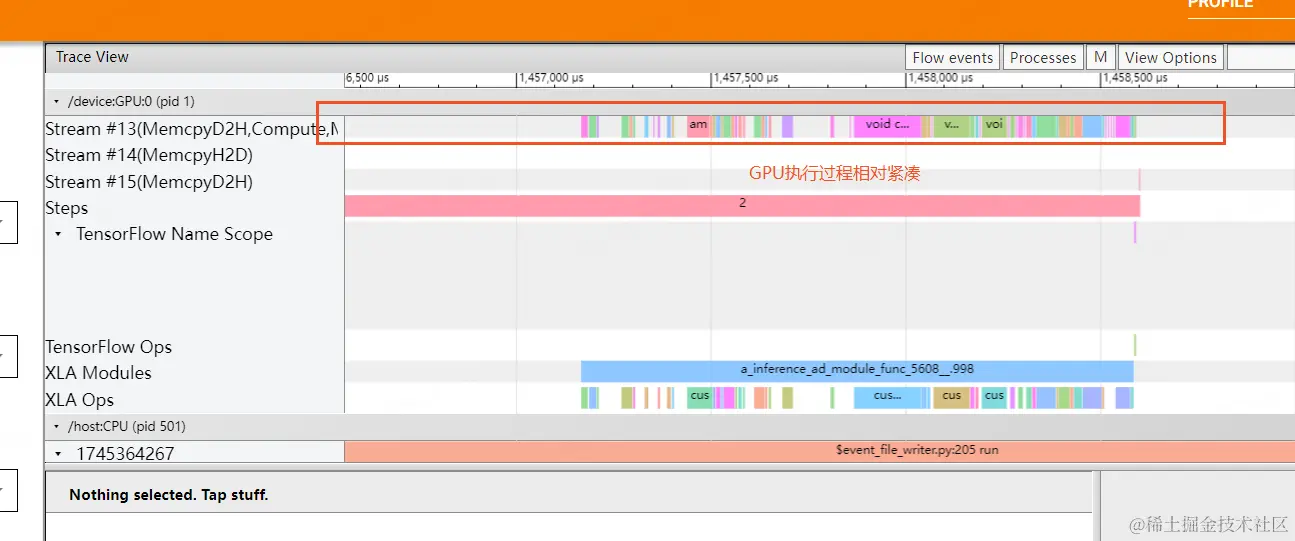Click the 1,458,500 µs ruler mark
The image size is (1295, 541).
point(1135,78)
